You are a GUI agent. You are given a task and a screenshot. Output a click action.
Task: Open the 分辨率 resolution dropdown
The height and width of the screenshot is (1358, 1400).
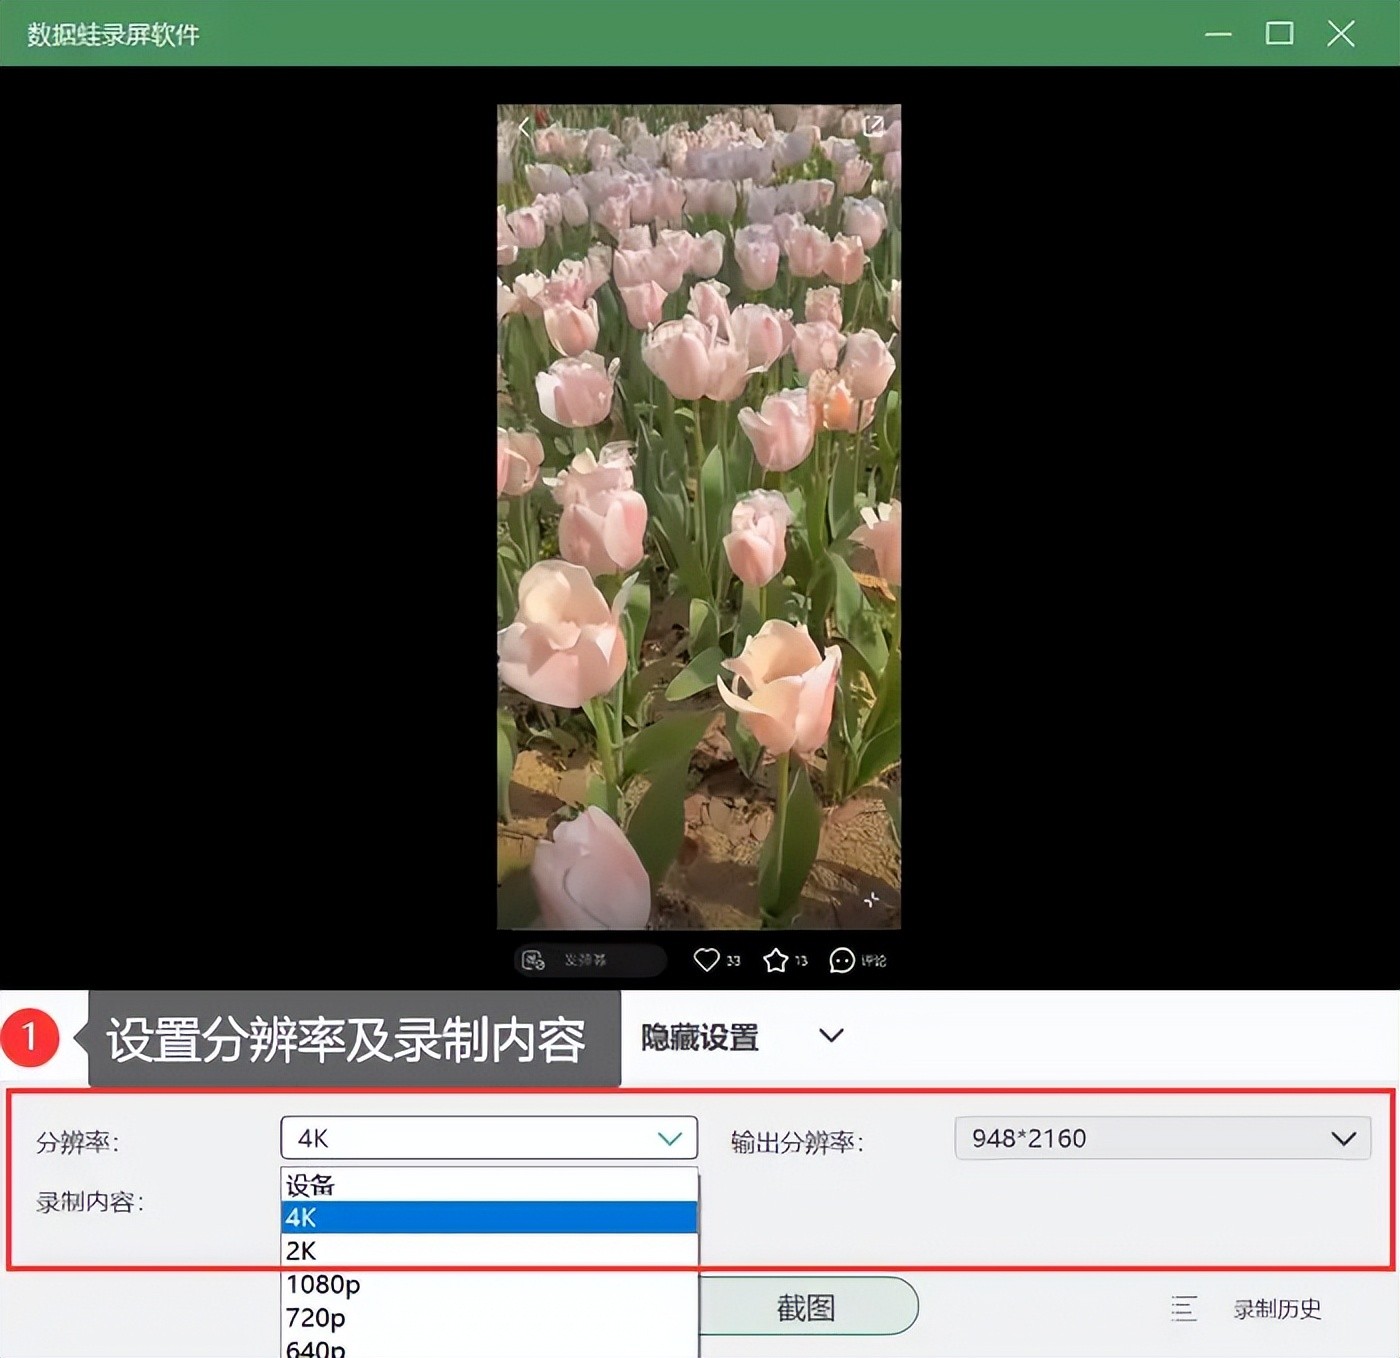coord(488,1138)
